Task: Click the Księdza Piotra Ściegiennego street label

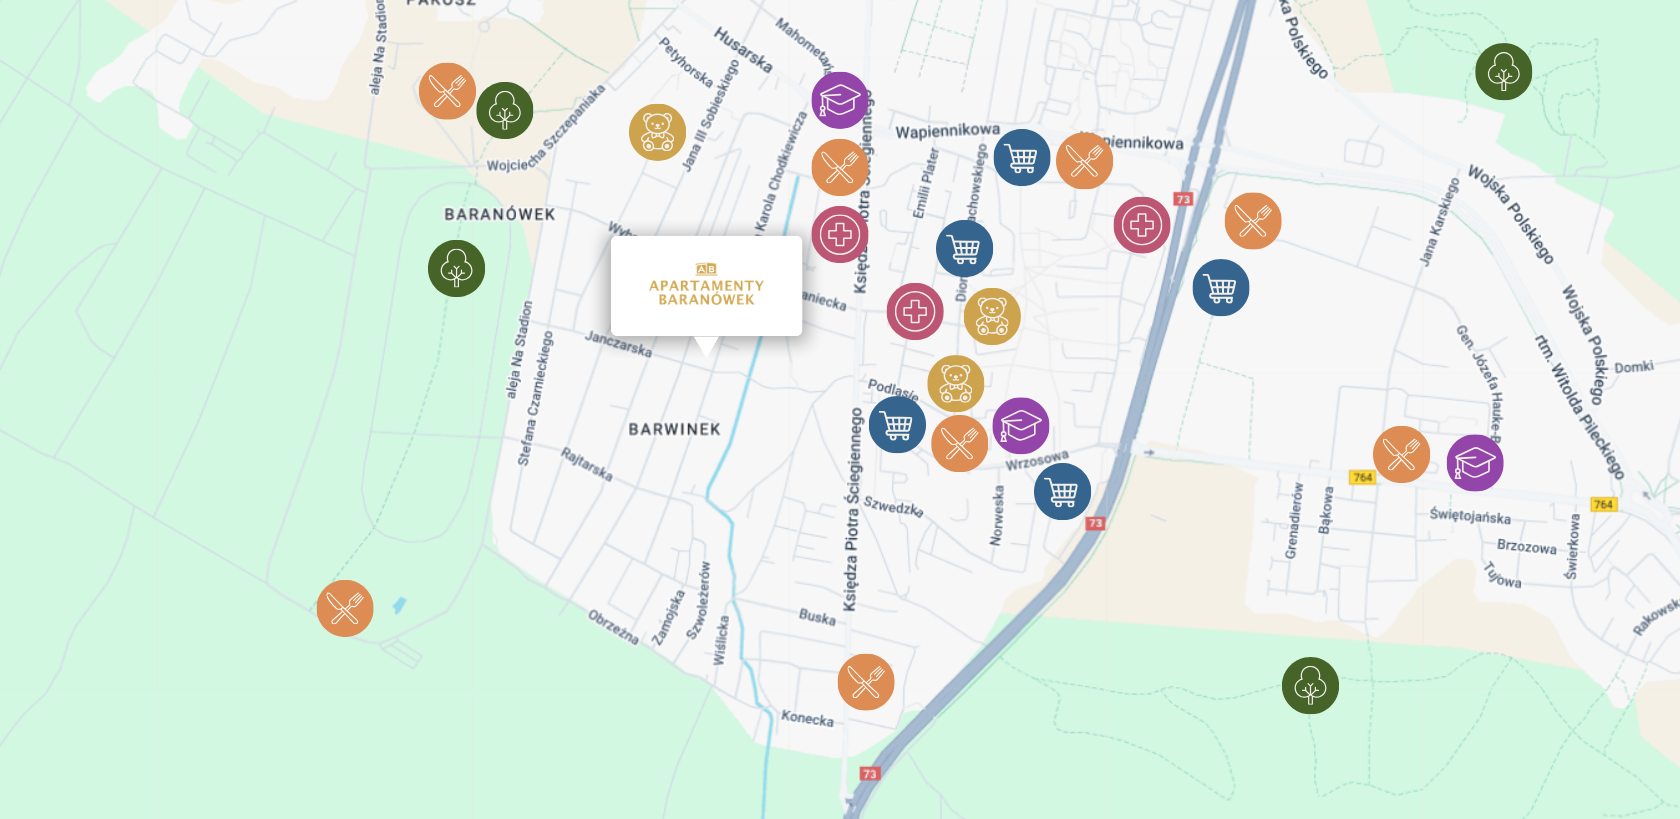Action: (x=852, y=509)
